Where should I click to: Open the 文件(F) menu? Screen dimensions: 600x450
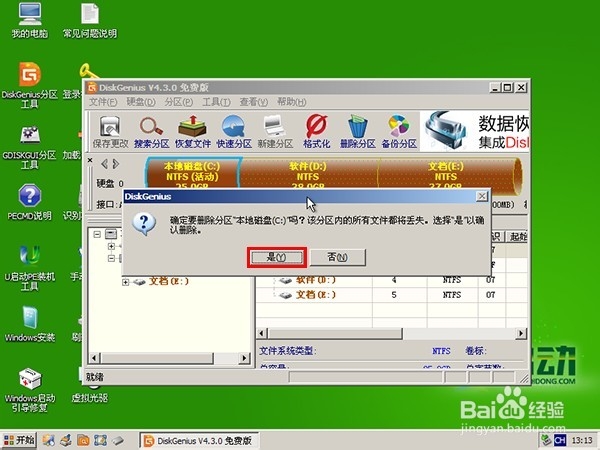click(103, 102)
